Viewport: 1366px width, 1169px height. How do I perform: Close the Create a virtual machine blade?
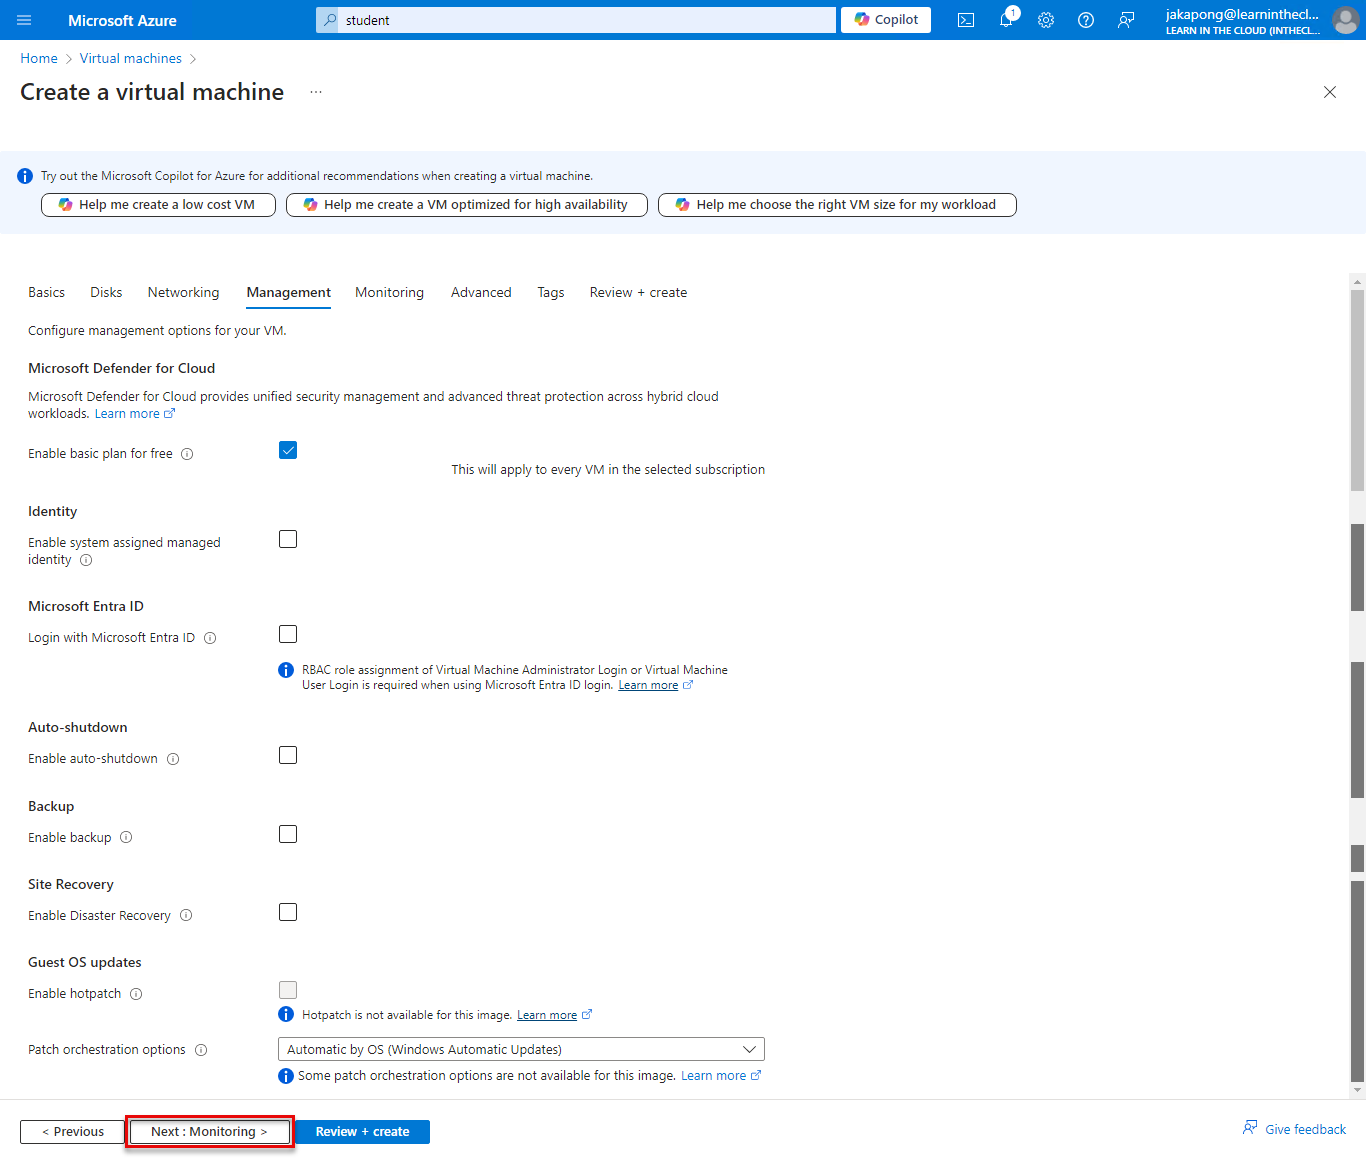[1330, 92]
